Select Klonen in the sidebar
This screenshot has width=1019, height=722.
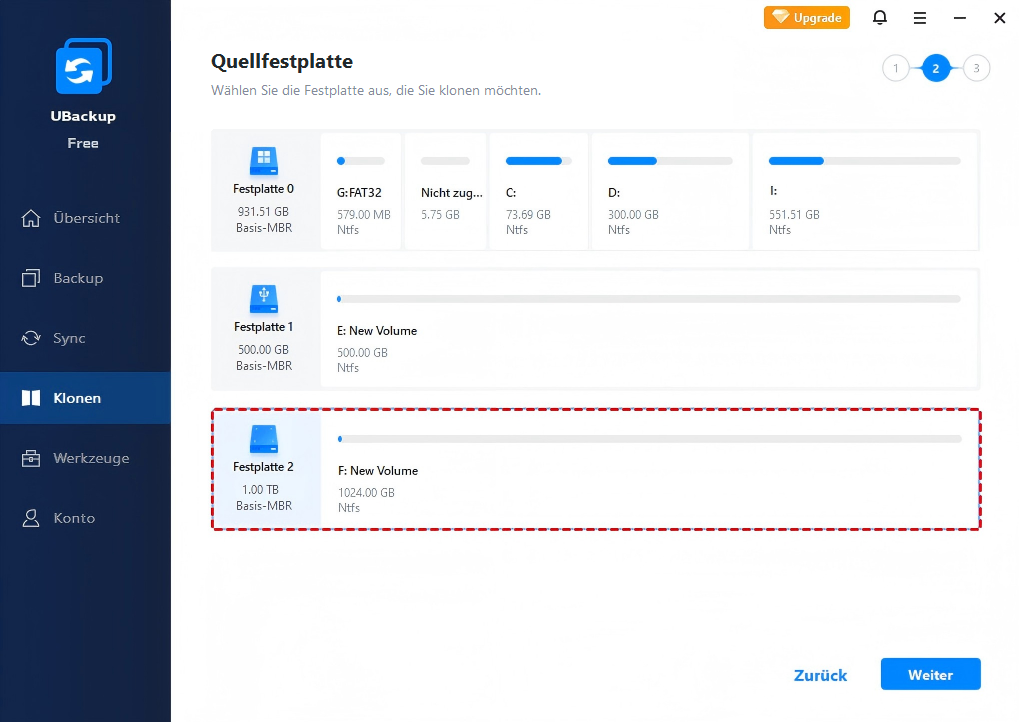click(77, 398)
